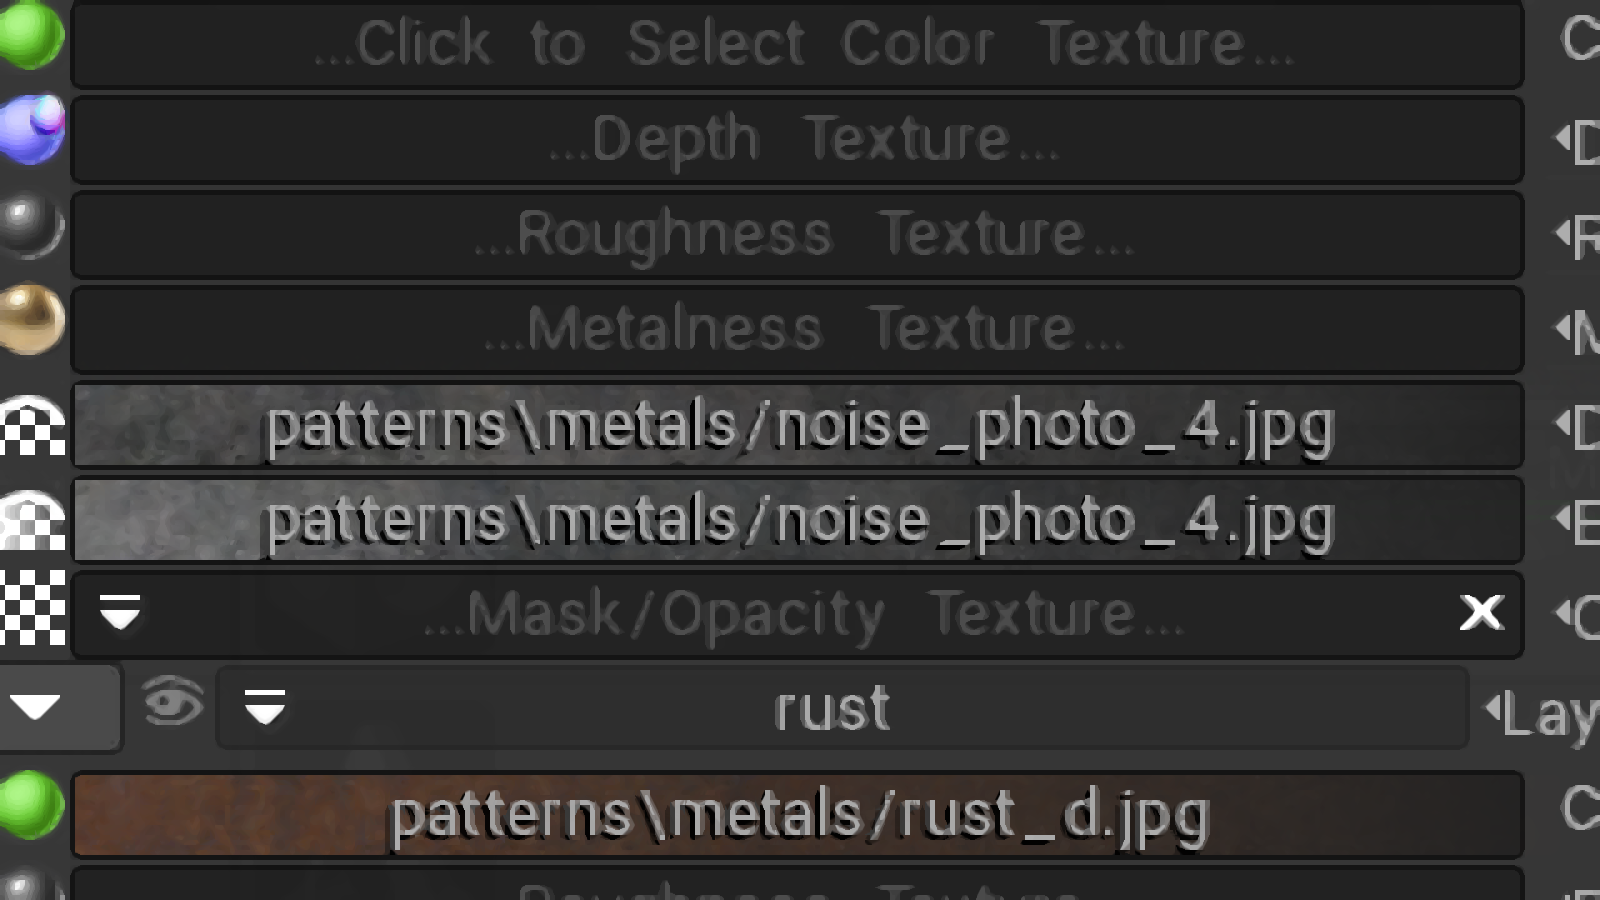Click the blue depth sphere icon
This screenshot has height=900, width=1600.
click(32, 130)
